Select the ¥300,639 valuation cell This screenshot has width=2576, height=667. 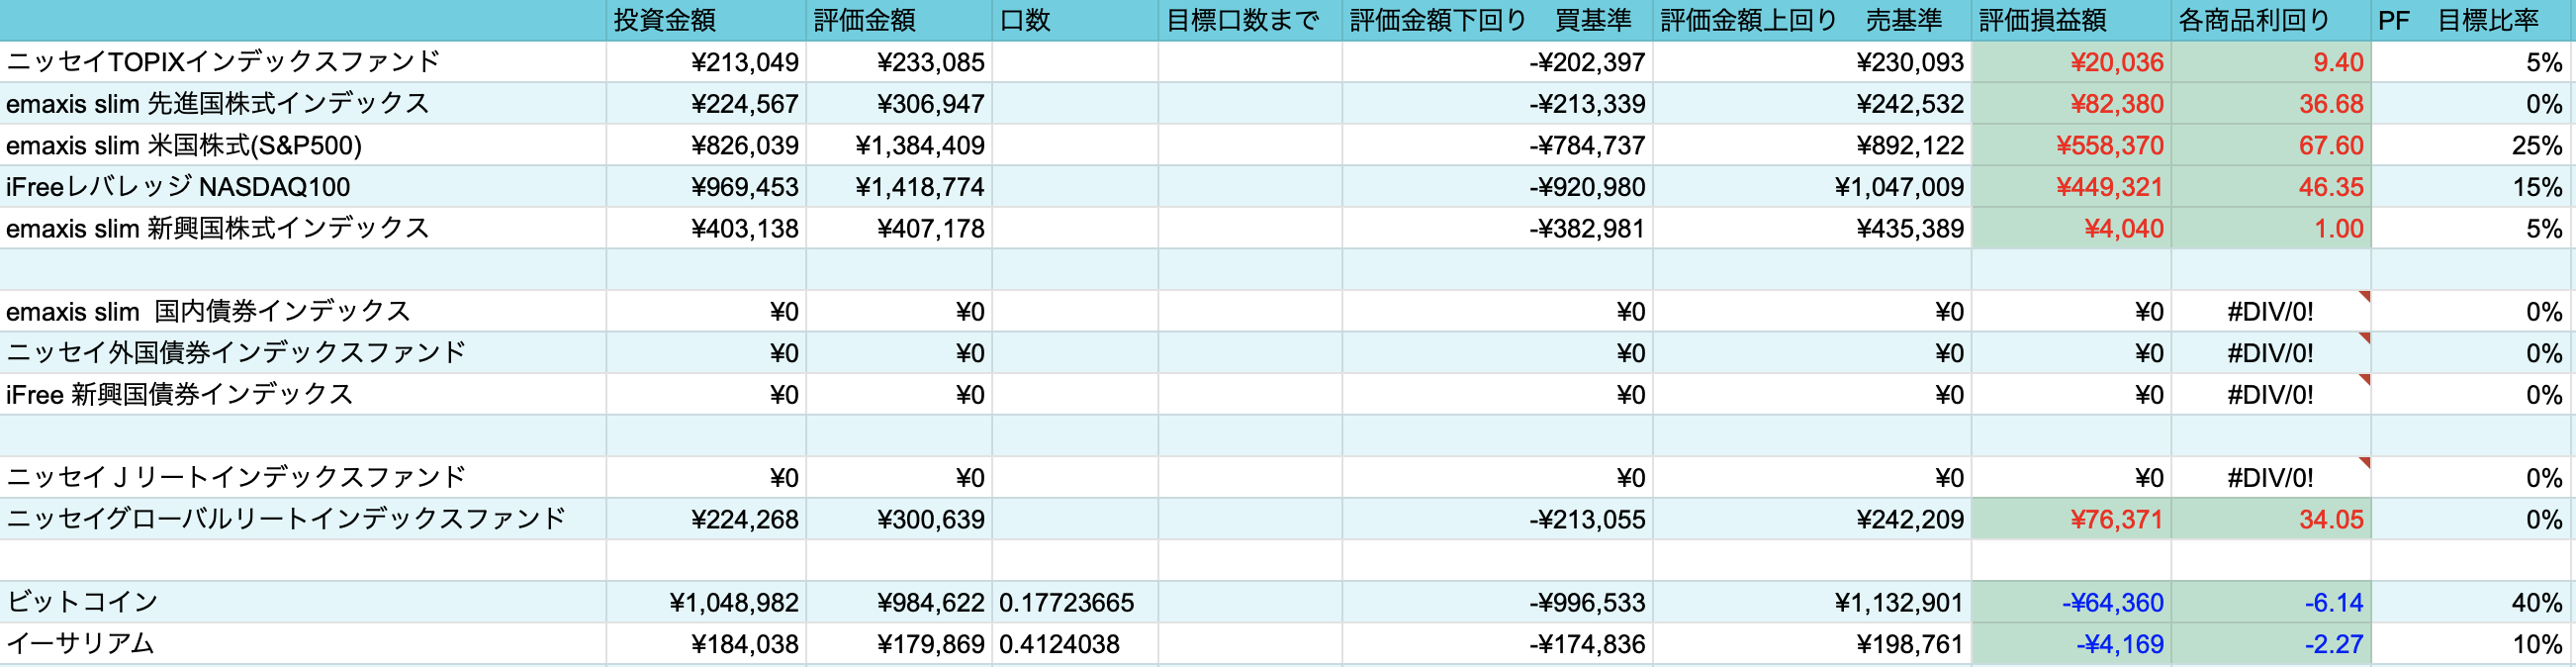(x=899, y=519)
